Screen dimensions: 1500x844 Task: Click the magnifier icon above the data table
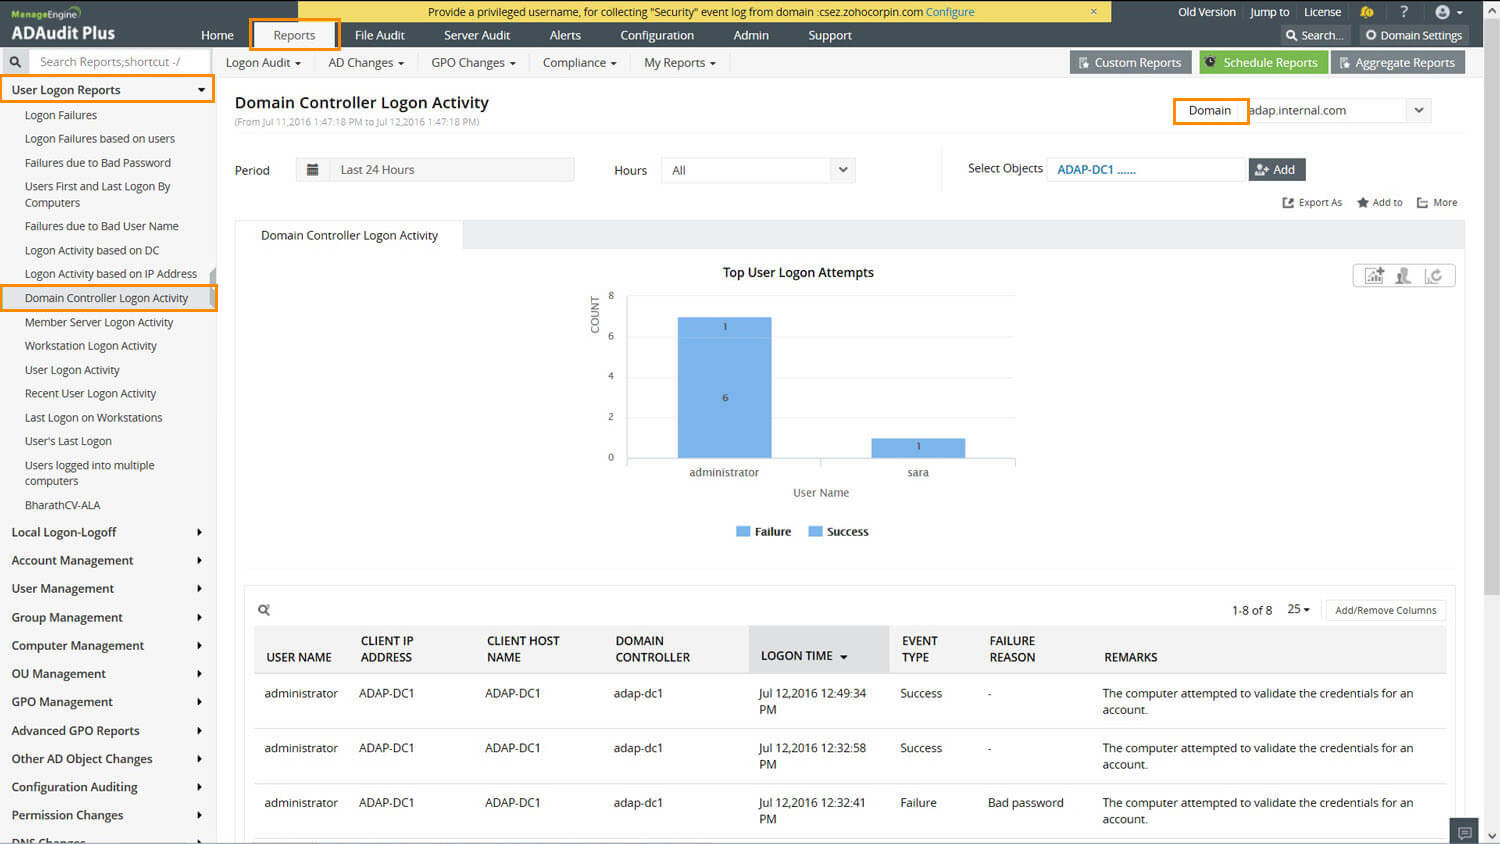[x=264, y=609]
